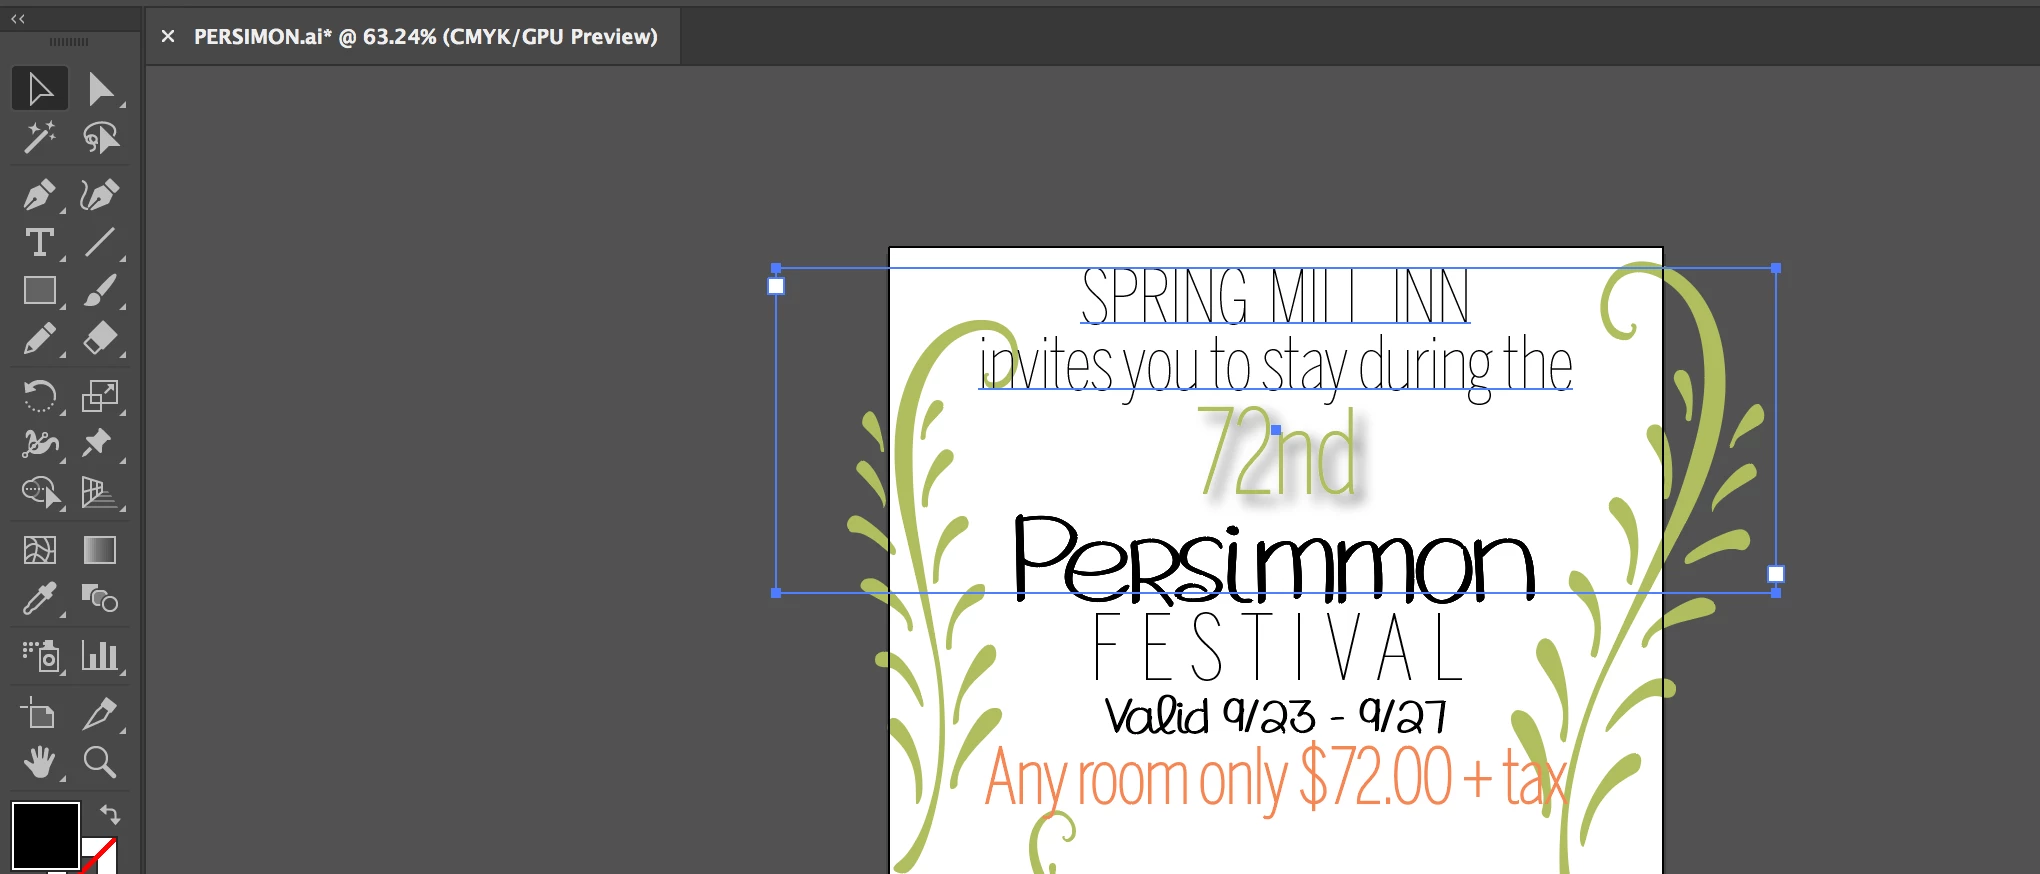Select the Pencil tool
2040x874 pixels.
click(40, 339)
